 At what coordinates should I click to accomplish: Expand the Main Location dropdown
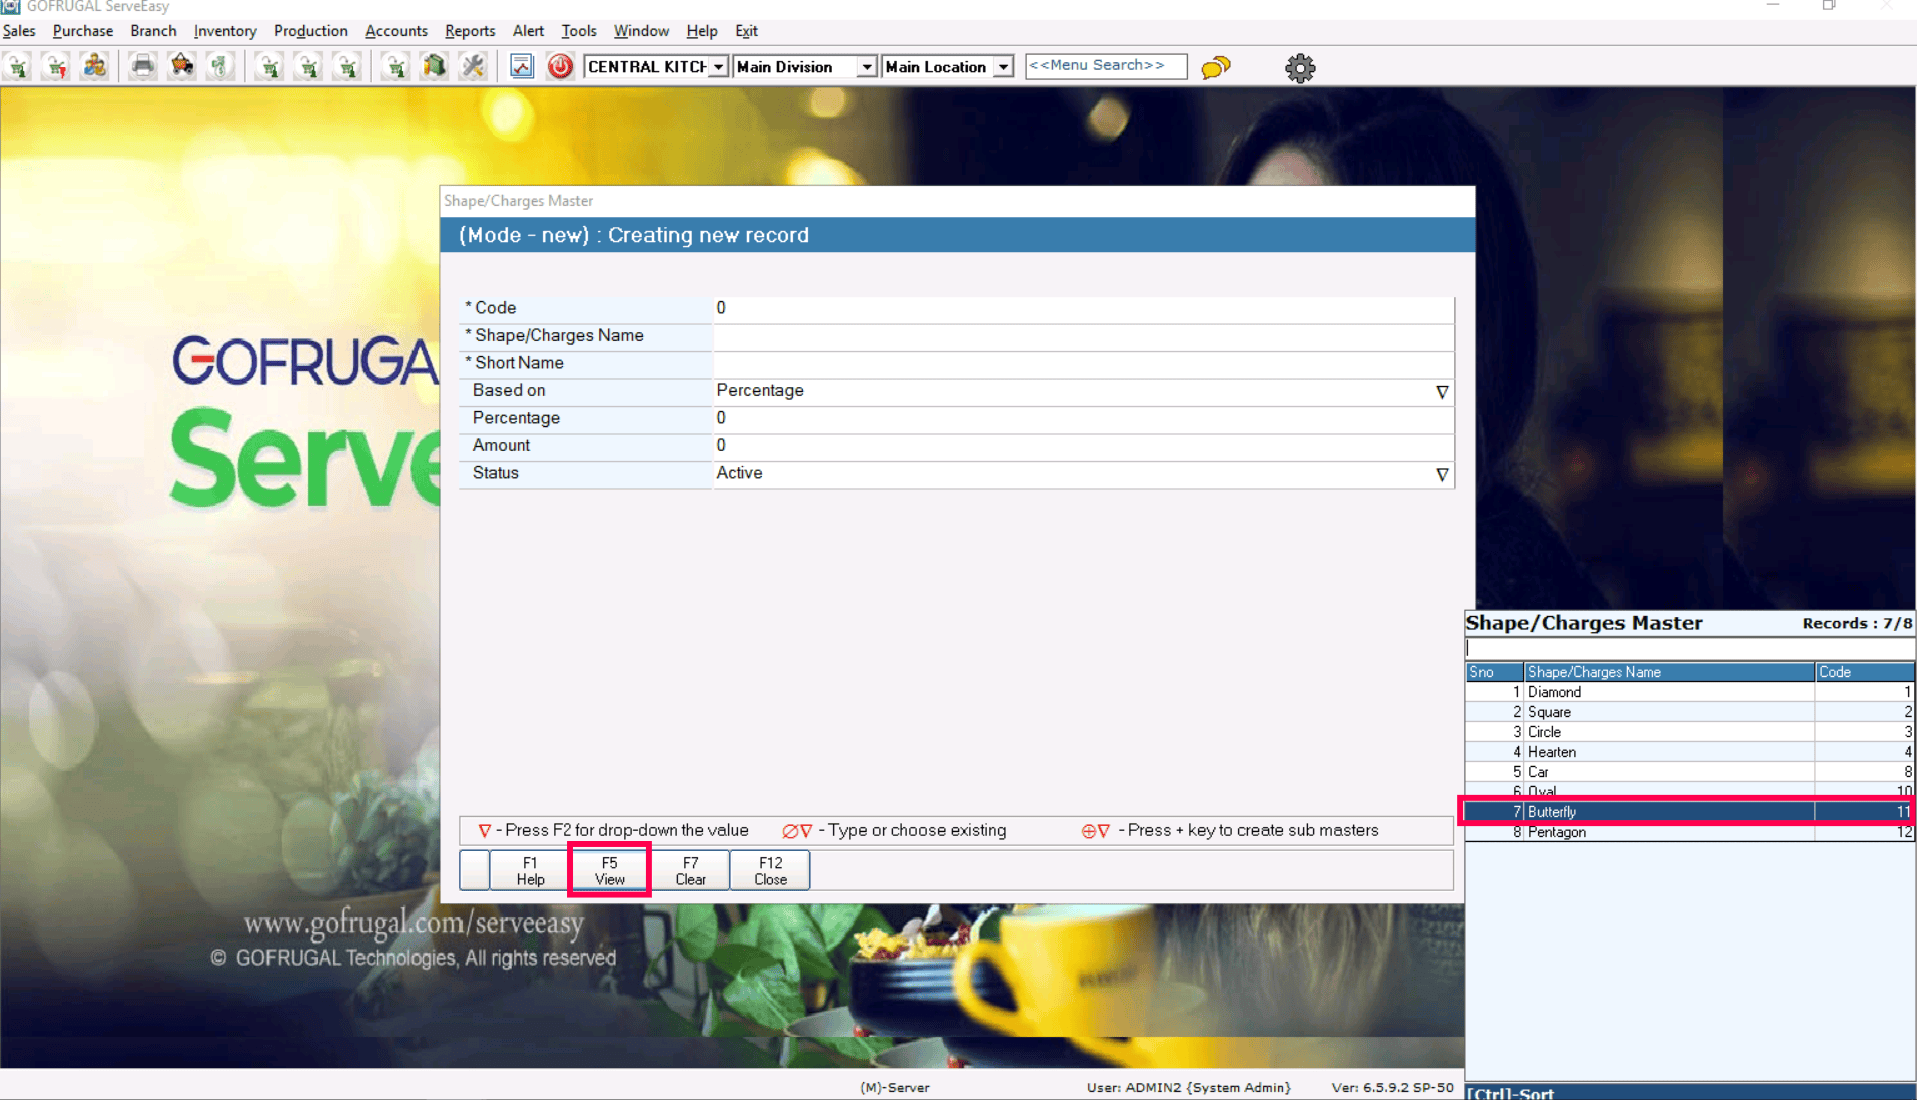point(1003,67)
